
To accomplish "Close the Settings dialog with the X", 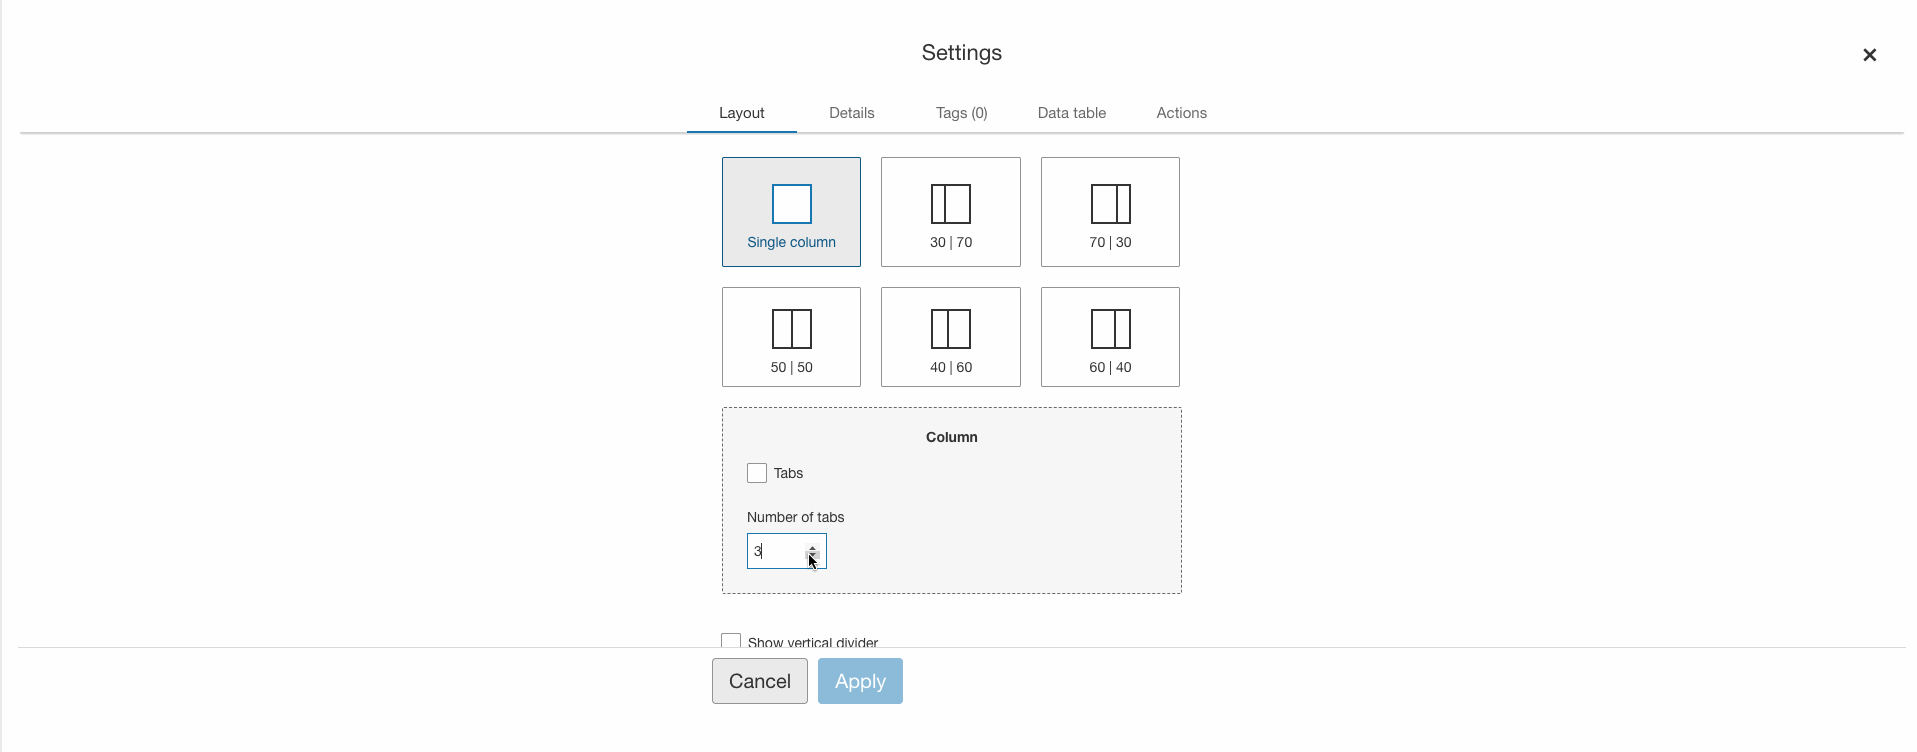I will coord(1869,55).
